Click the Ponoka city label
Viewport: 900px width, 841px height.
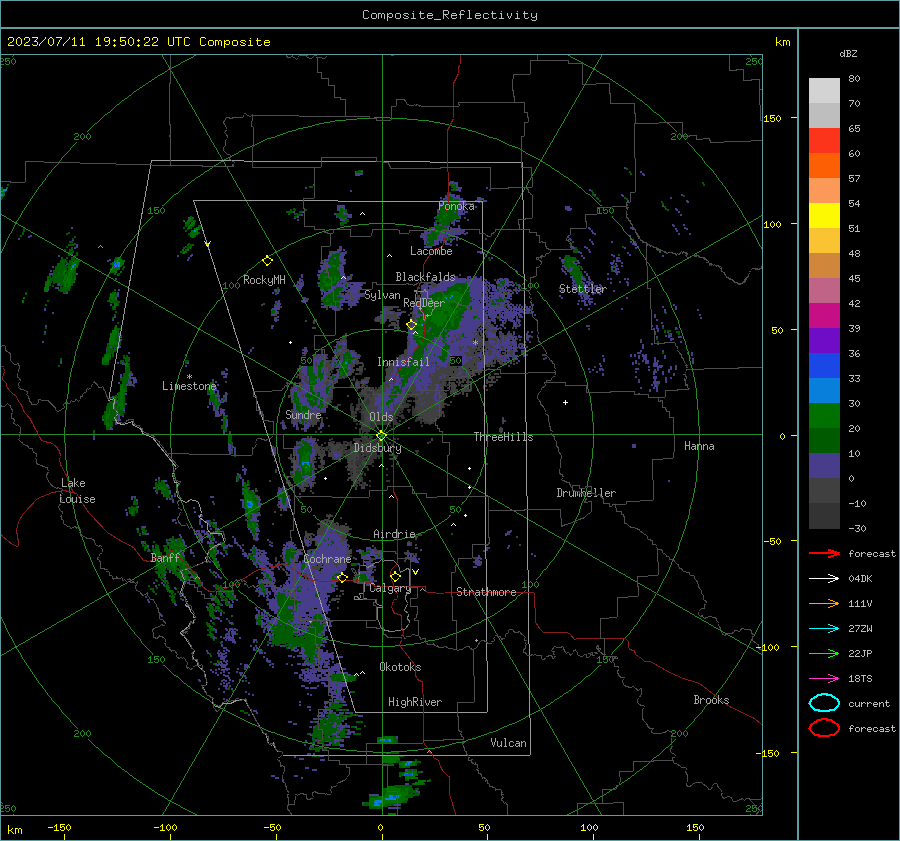tap(456, 206)
